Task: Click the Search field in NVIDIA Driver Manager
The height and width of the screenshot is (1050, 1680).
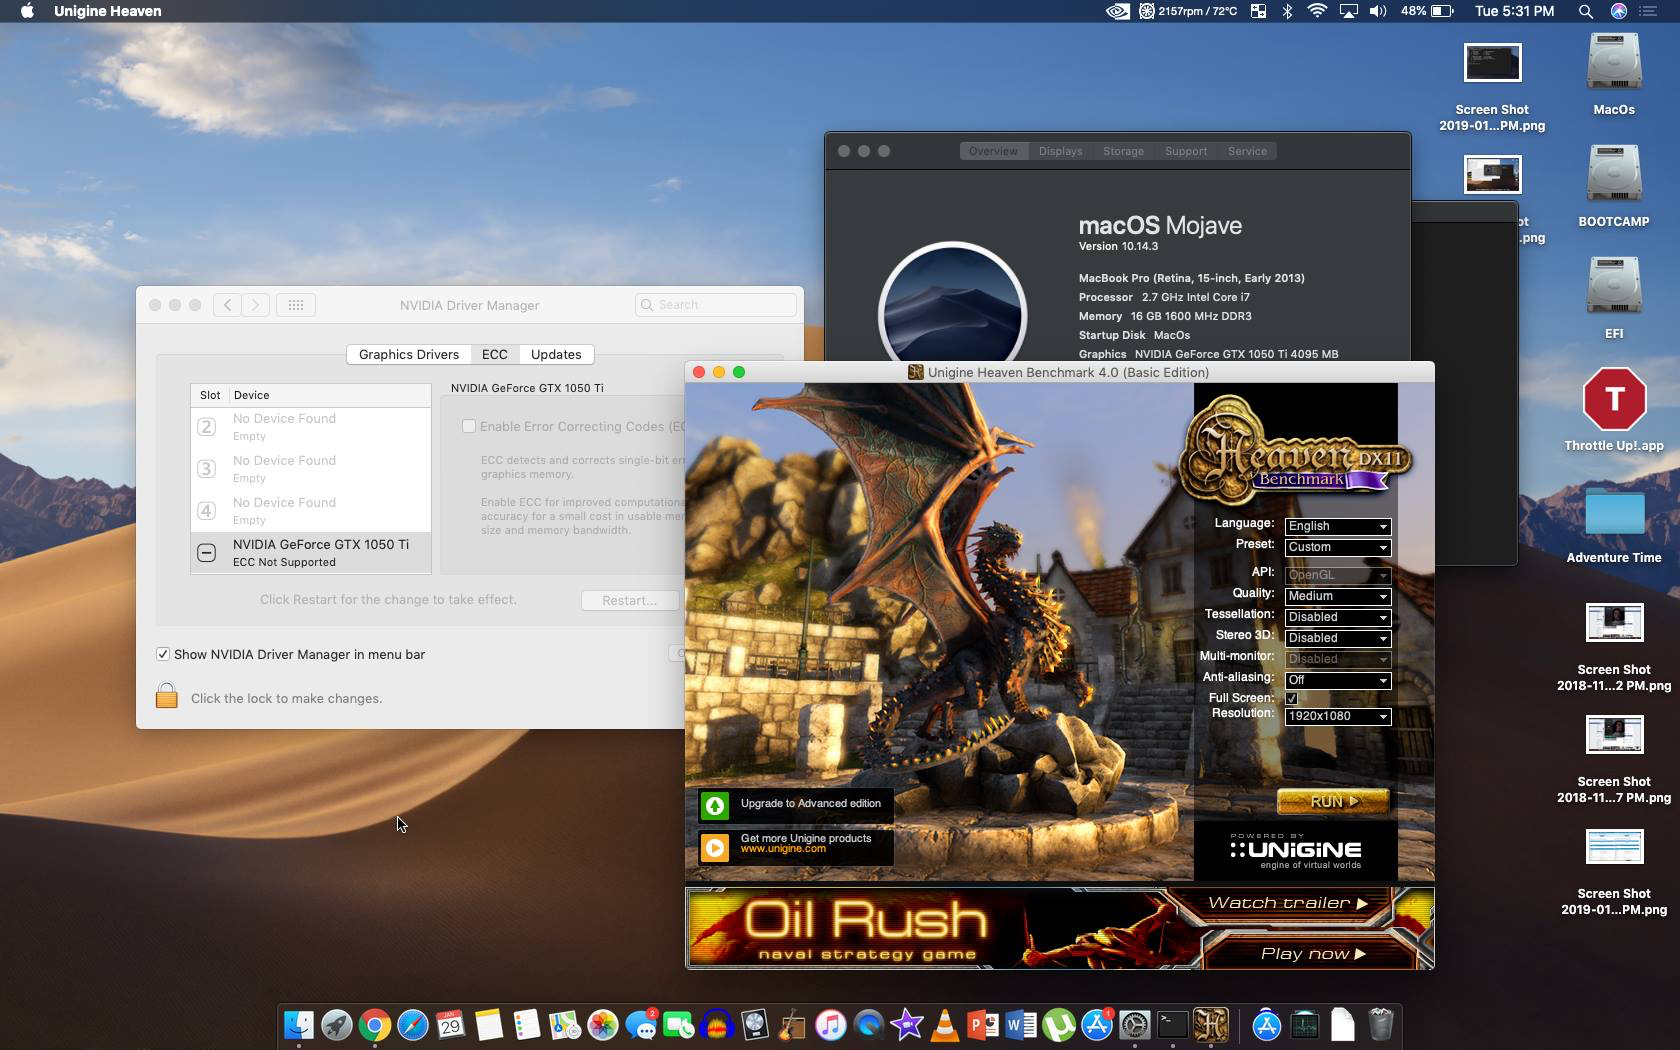Action: click(x=716, y=305)
